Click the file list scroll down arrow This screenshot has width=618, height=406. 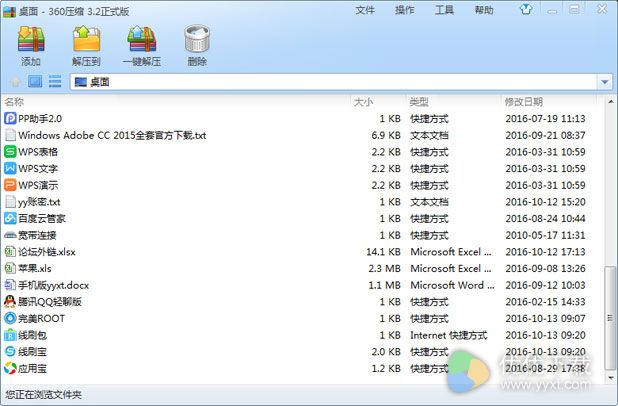coord(611,378)
